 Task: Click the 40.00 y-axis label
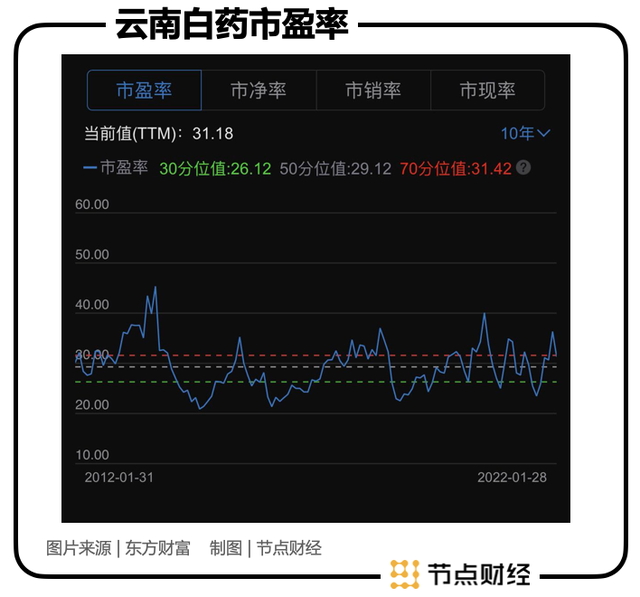(x=92, y=305)
